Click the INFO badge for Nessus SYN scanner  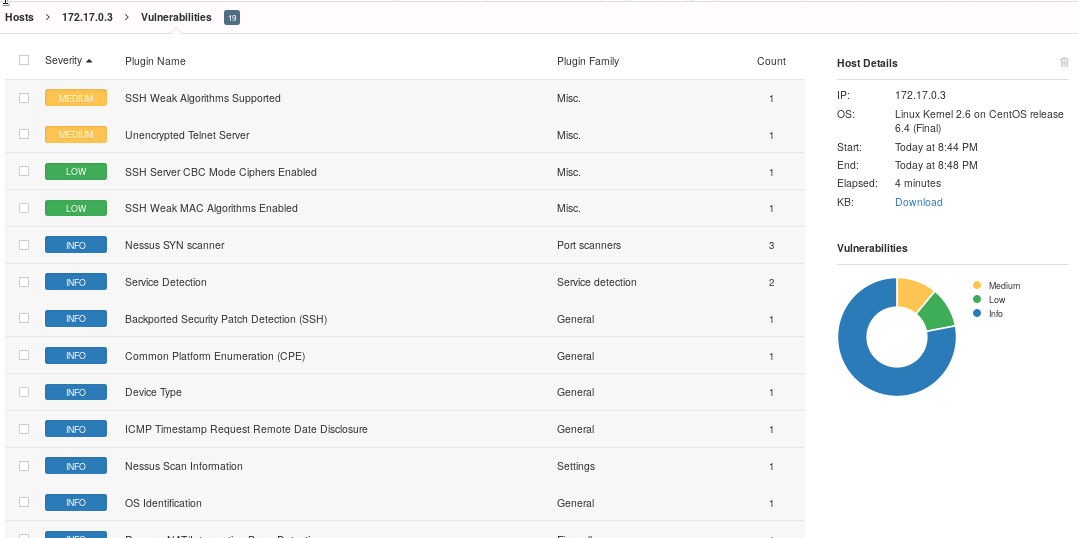pyautogui.click(x=76, y=245)
